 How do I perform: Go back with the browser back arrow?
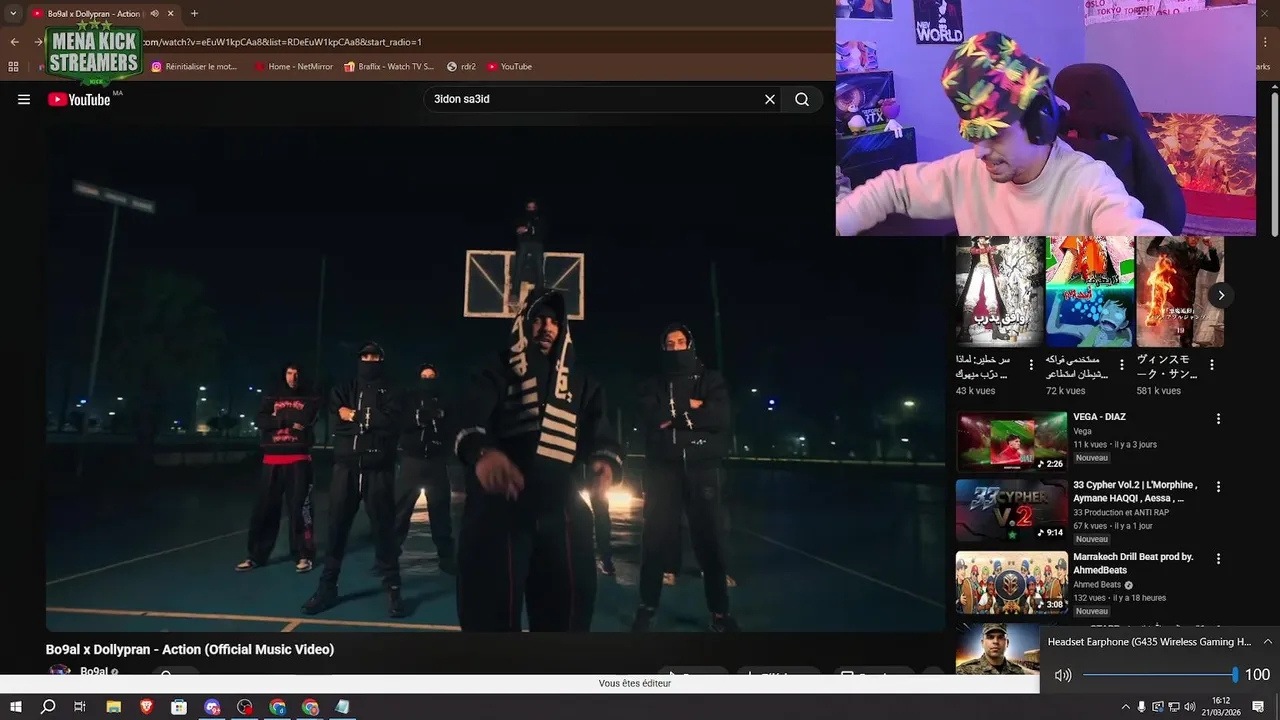pyautogui.click(x=14, y=42)
